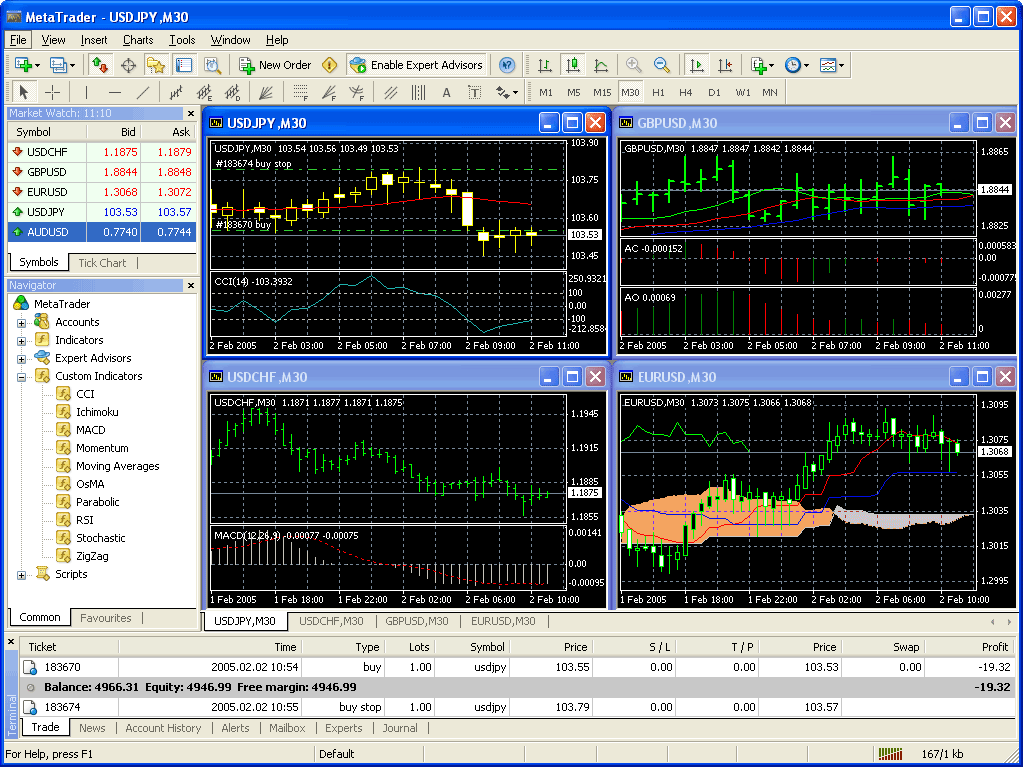Switch to the H1 timeframe
1023x767 pixels.
point(659,92)
